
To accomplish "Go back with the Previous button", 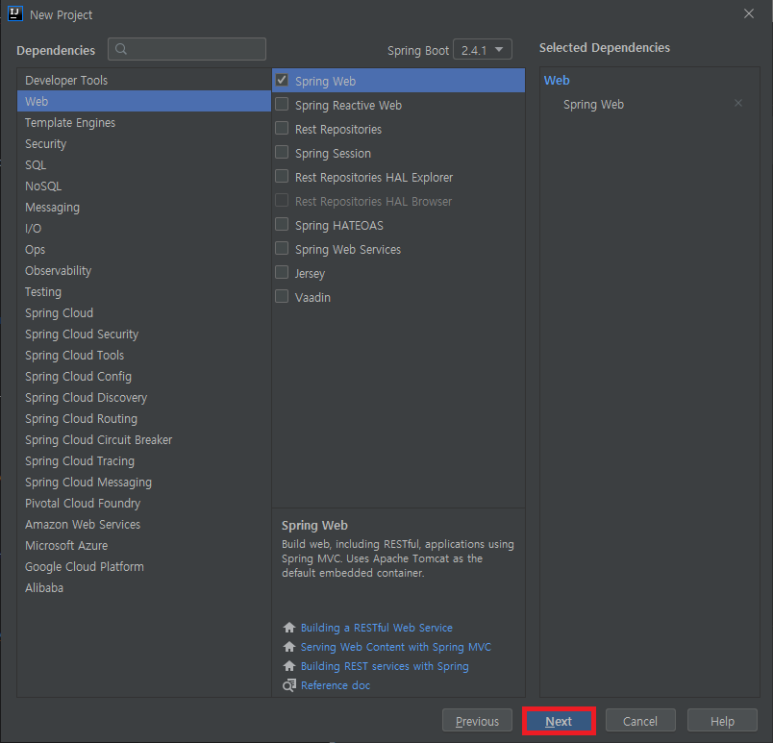I will (x=477, y=721).
